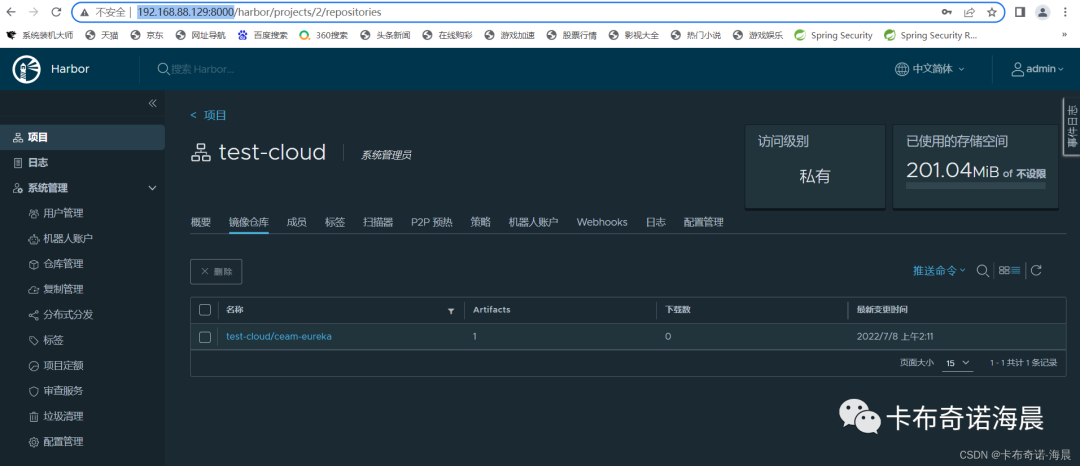Click the insecure site warning icon

(x=84, y=12)
